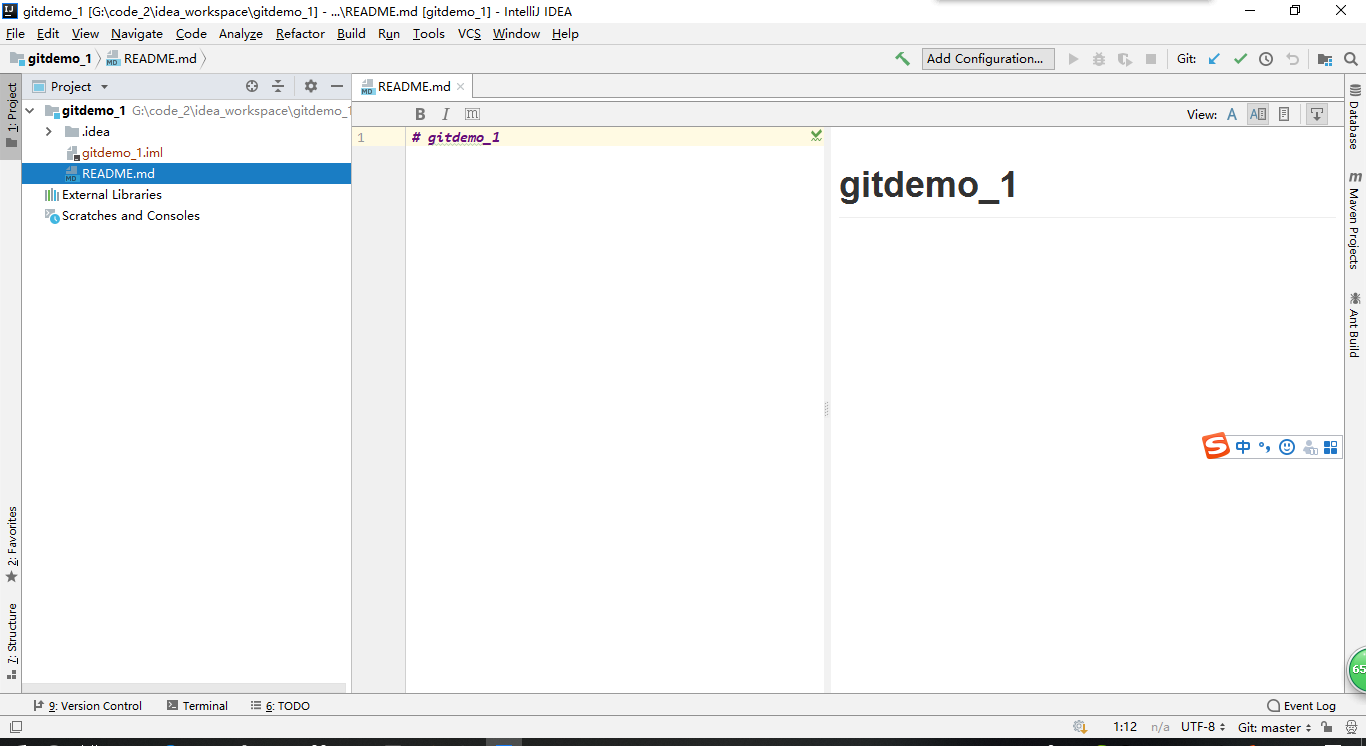
Task: Click the Collapse All icon in Project panel
Action: [278, 87]
